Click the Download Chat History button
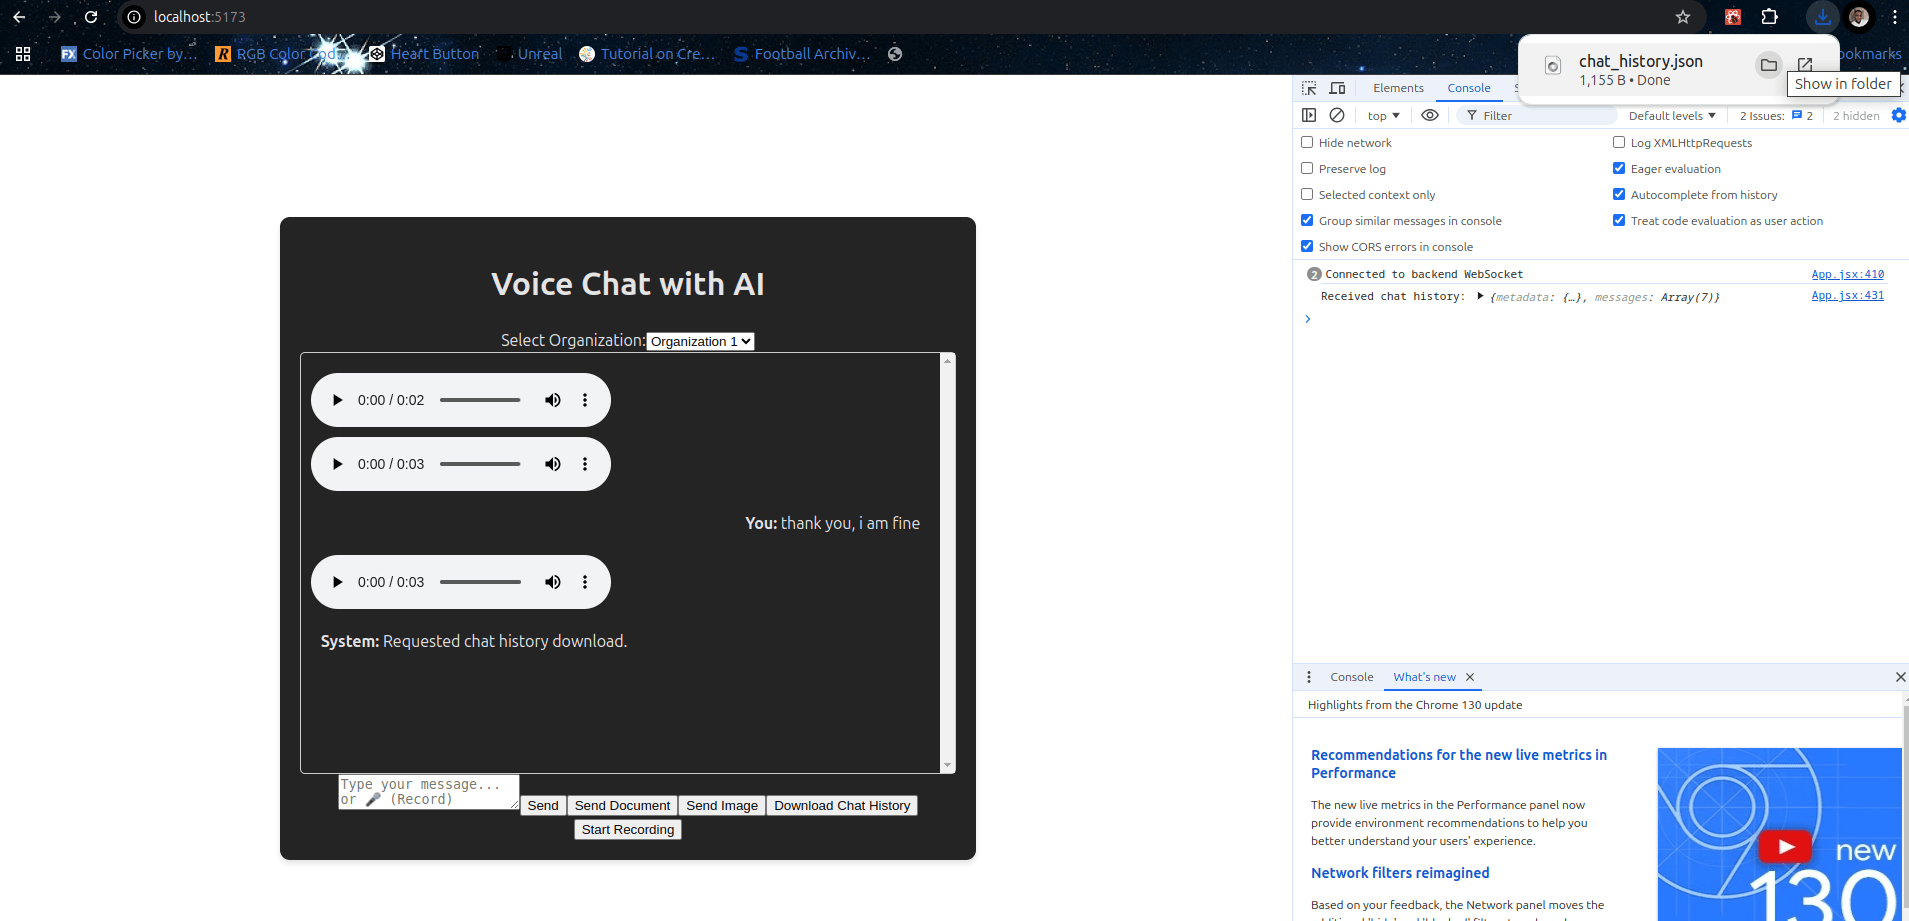This screenshot has height=921, width=1909. point(842,805)
